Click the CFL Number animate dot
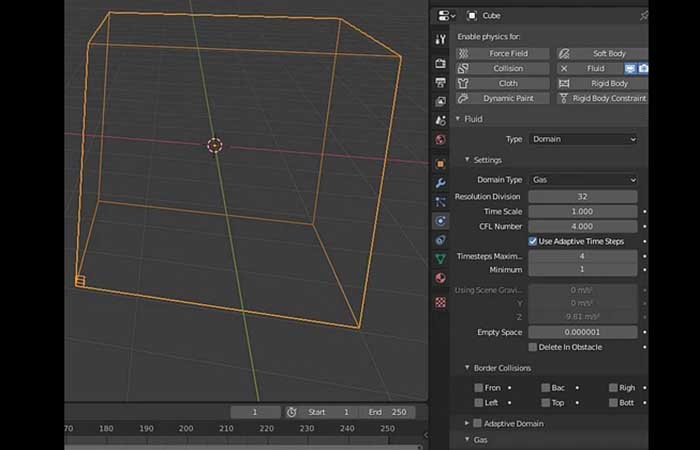 click(x=645, y=226)
